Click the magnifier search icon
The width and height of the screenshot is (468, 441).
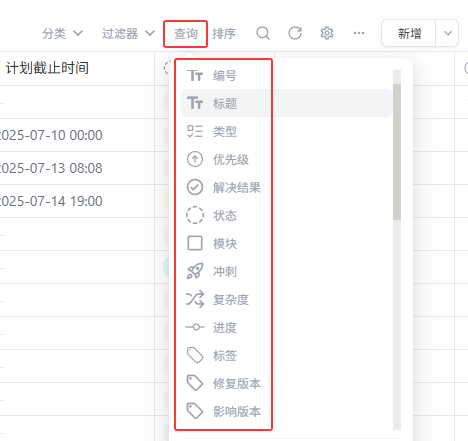tap(263, 33)
